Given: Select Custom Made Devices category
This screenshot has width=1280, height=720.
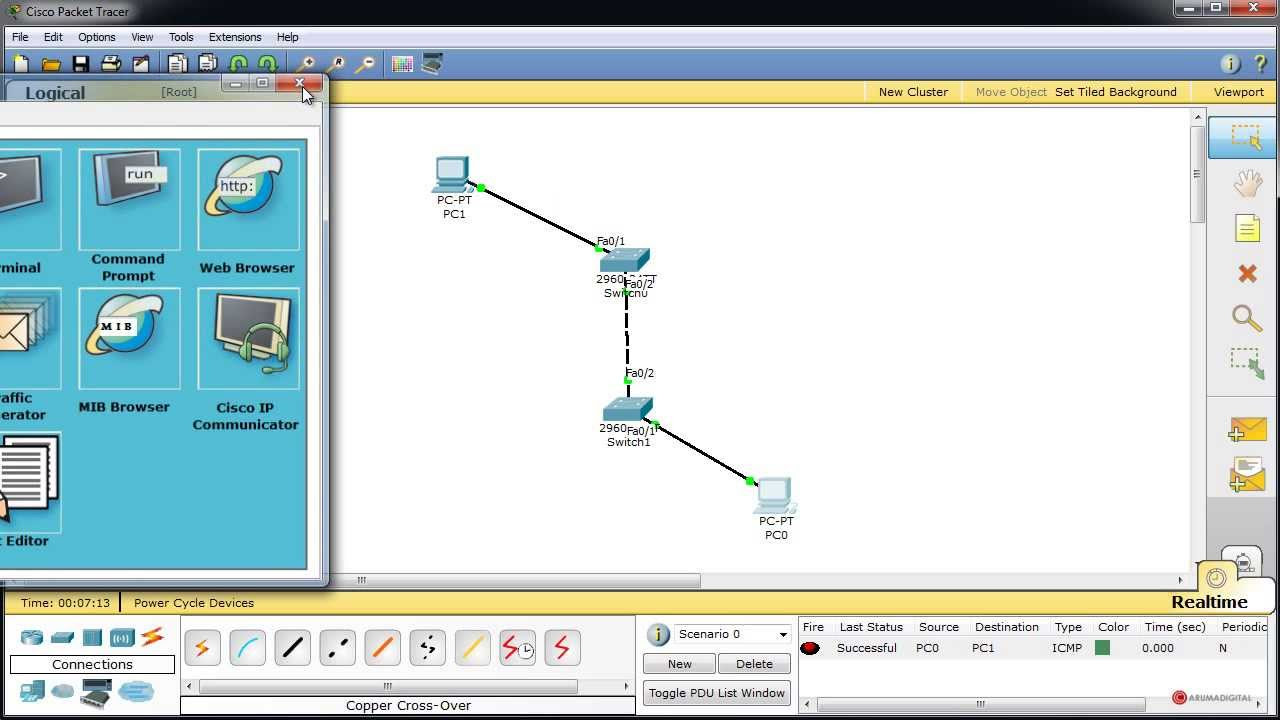Looking at the screenshot, I should tap(96, 692).
